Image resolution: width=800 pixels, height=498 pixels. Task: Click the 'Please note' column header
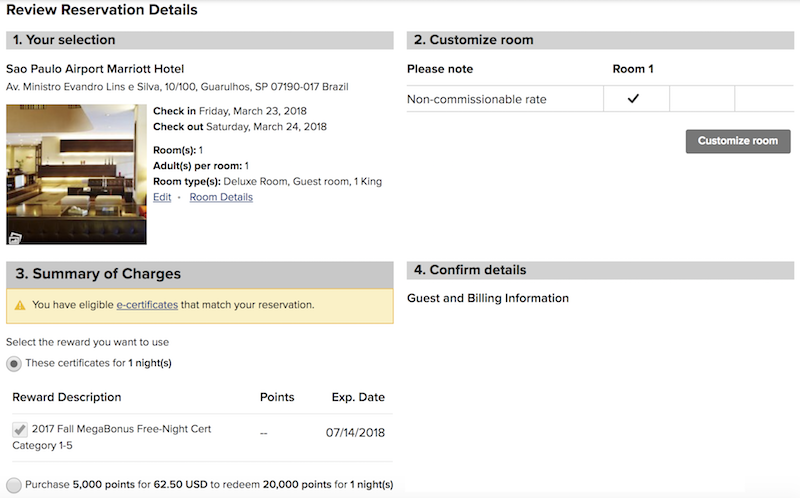(x=440, y=69)
